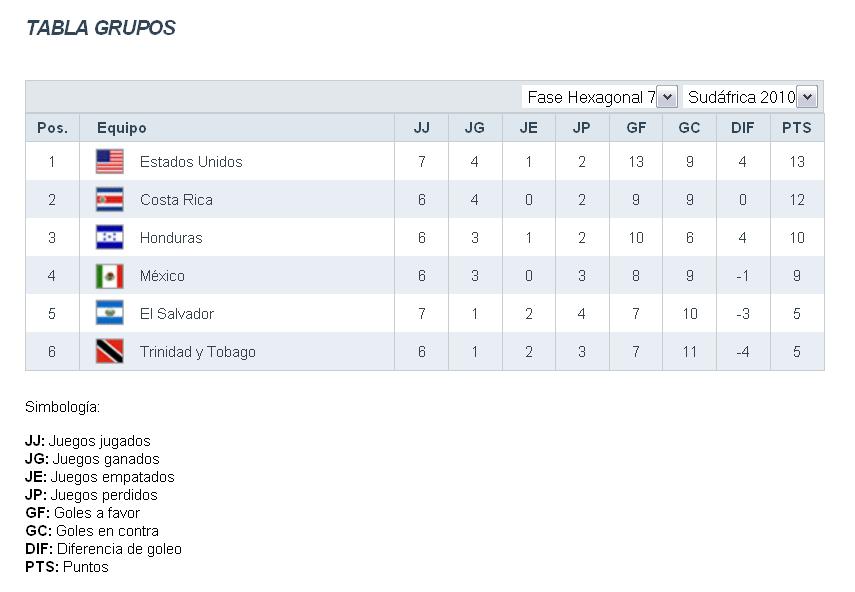Click the Costa Rica flag icon
Screen dimensions: 855x592
[109, 199]
